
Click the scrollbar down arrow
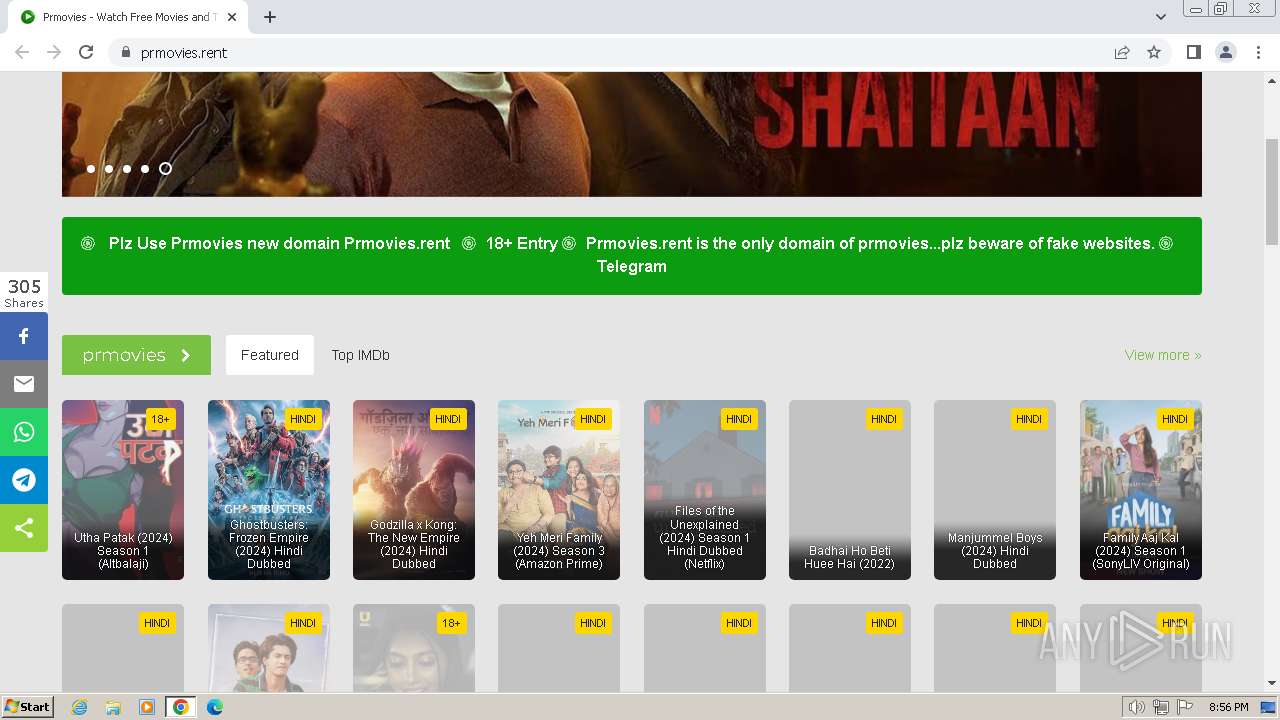tap(1272, 683)
